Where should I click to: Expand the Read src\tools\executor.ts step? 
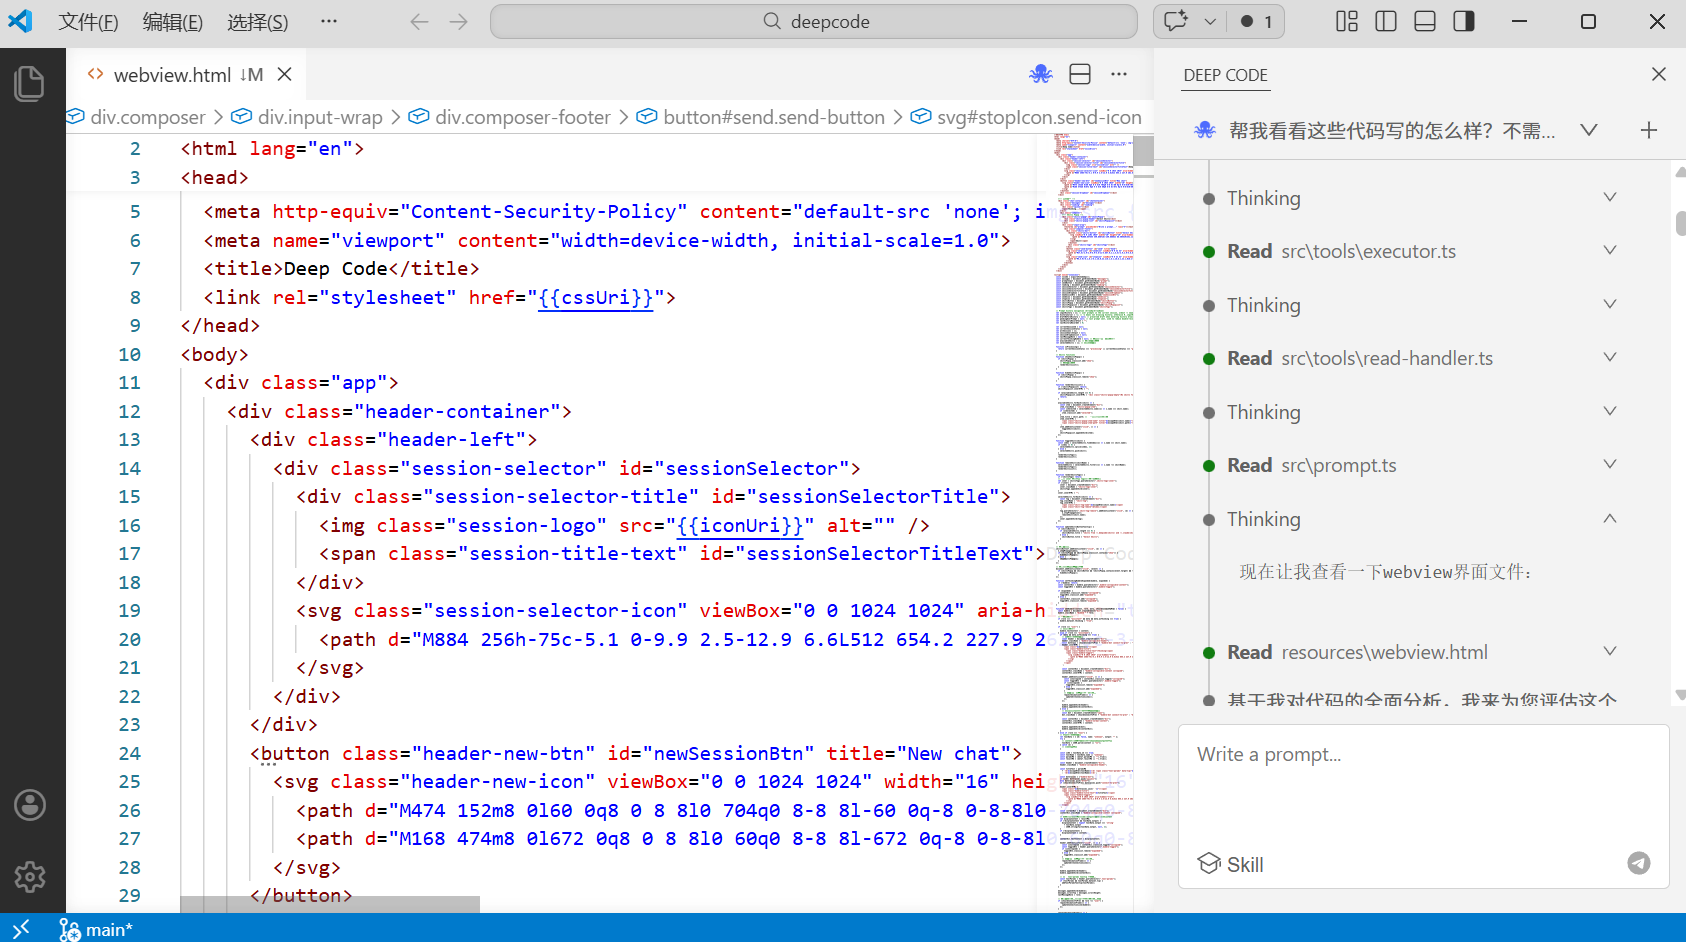coord(1610,251)
